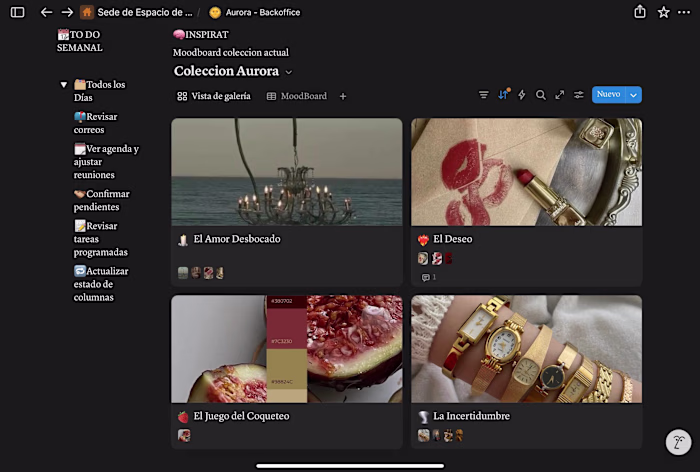Open the gold watches cover image card

(x=526, y=349)
